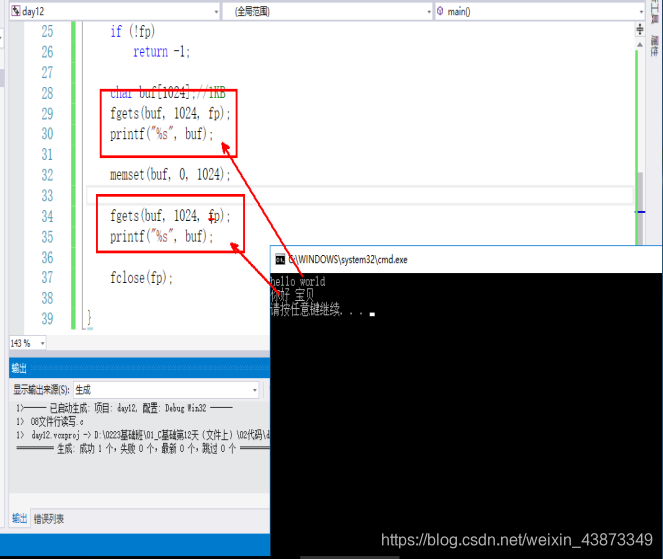The height and width of the screenshot is (559, 663).
Task: Click code line 'return -1;'
Action: tap(162, 52)
